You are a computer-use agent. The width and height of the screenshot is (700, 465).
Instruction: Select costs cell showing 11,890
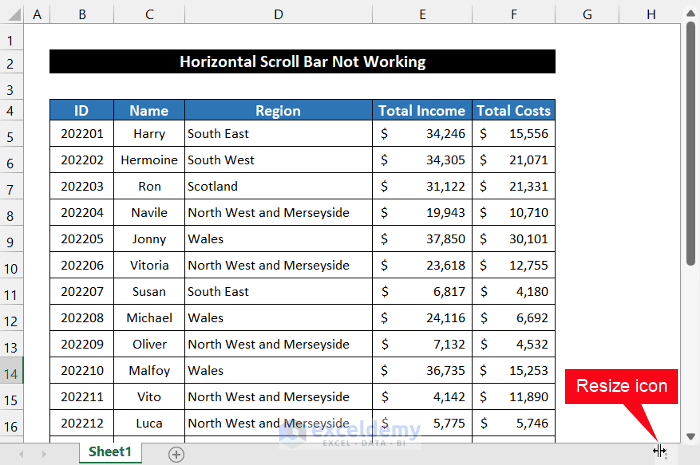pyautogui.click(x=514, y=397)
